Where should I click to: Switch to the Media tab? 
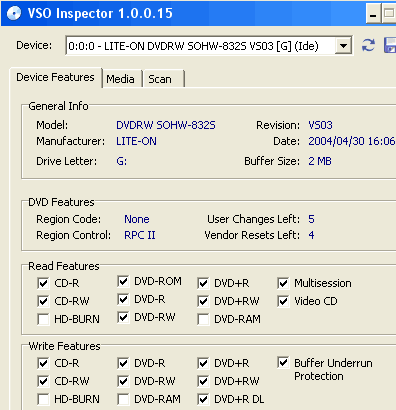(x=121, y=79)
